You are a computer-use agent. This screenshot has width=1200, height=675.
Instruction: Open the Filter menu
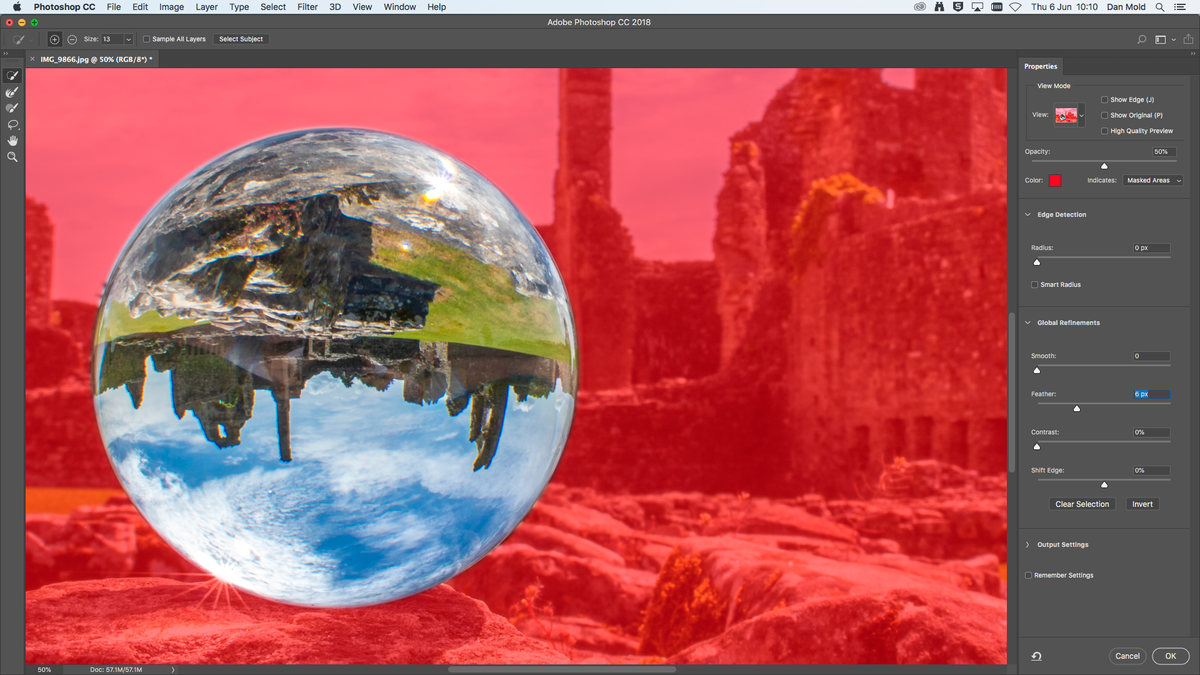[307, 7]
